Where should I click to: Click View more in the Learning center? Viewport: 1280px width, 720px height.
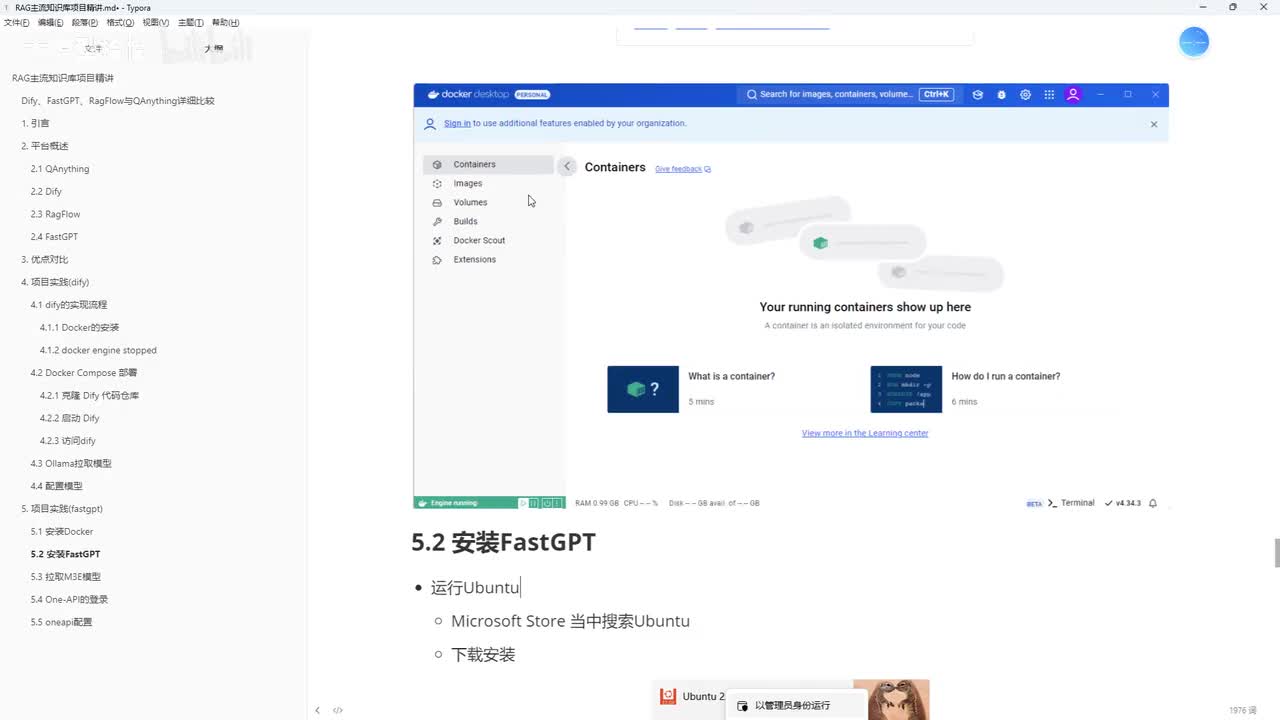[865, 433]
